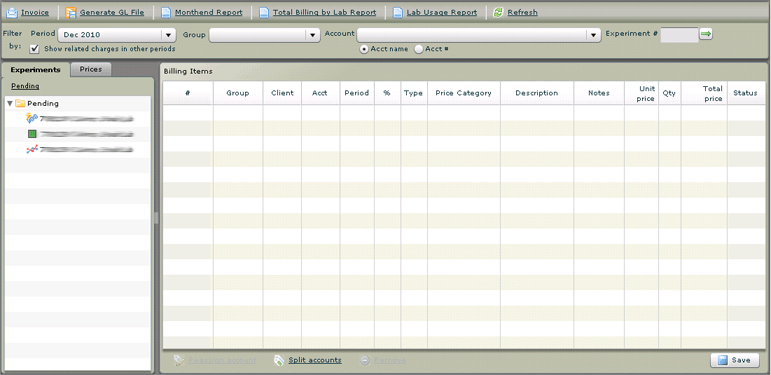
Task: Click the Split accounts link
Action: pyautogui.click(x=315, y=360)
